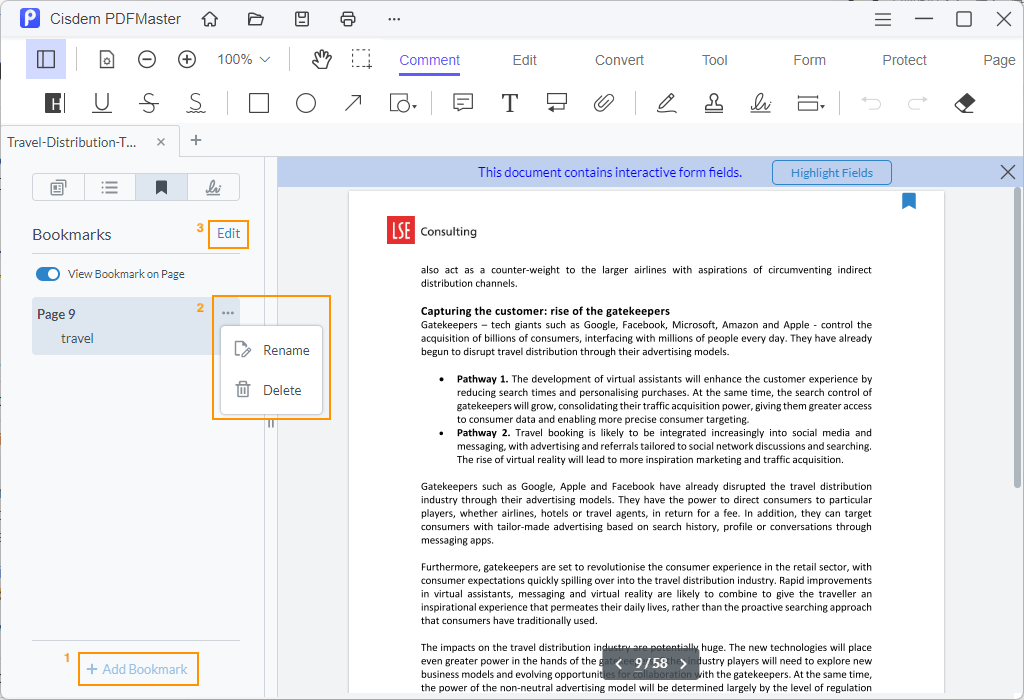Click the sidebar collapse handle
Image resolution: width=1024 pixels, height=700 pixels.
pos(270,424)
